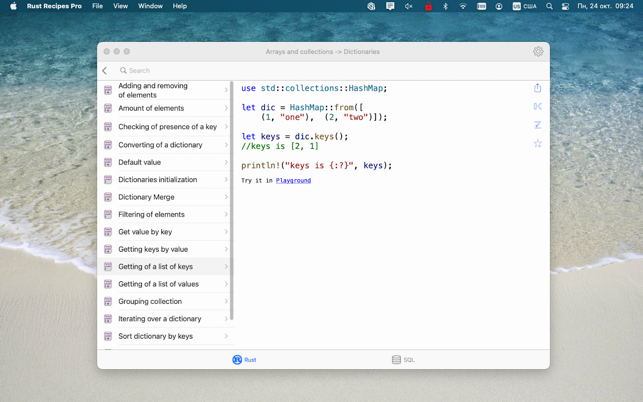Screen dimensions: 643x402
Task: Expand chevron for Get value by key
Action: (x=226, y=232)
